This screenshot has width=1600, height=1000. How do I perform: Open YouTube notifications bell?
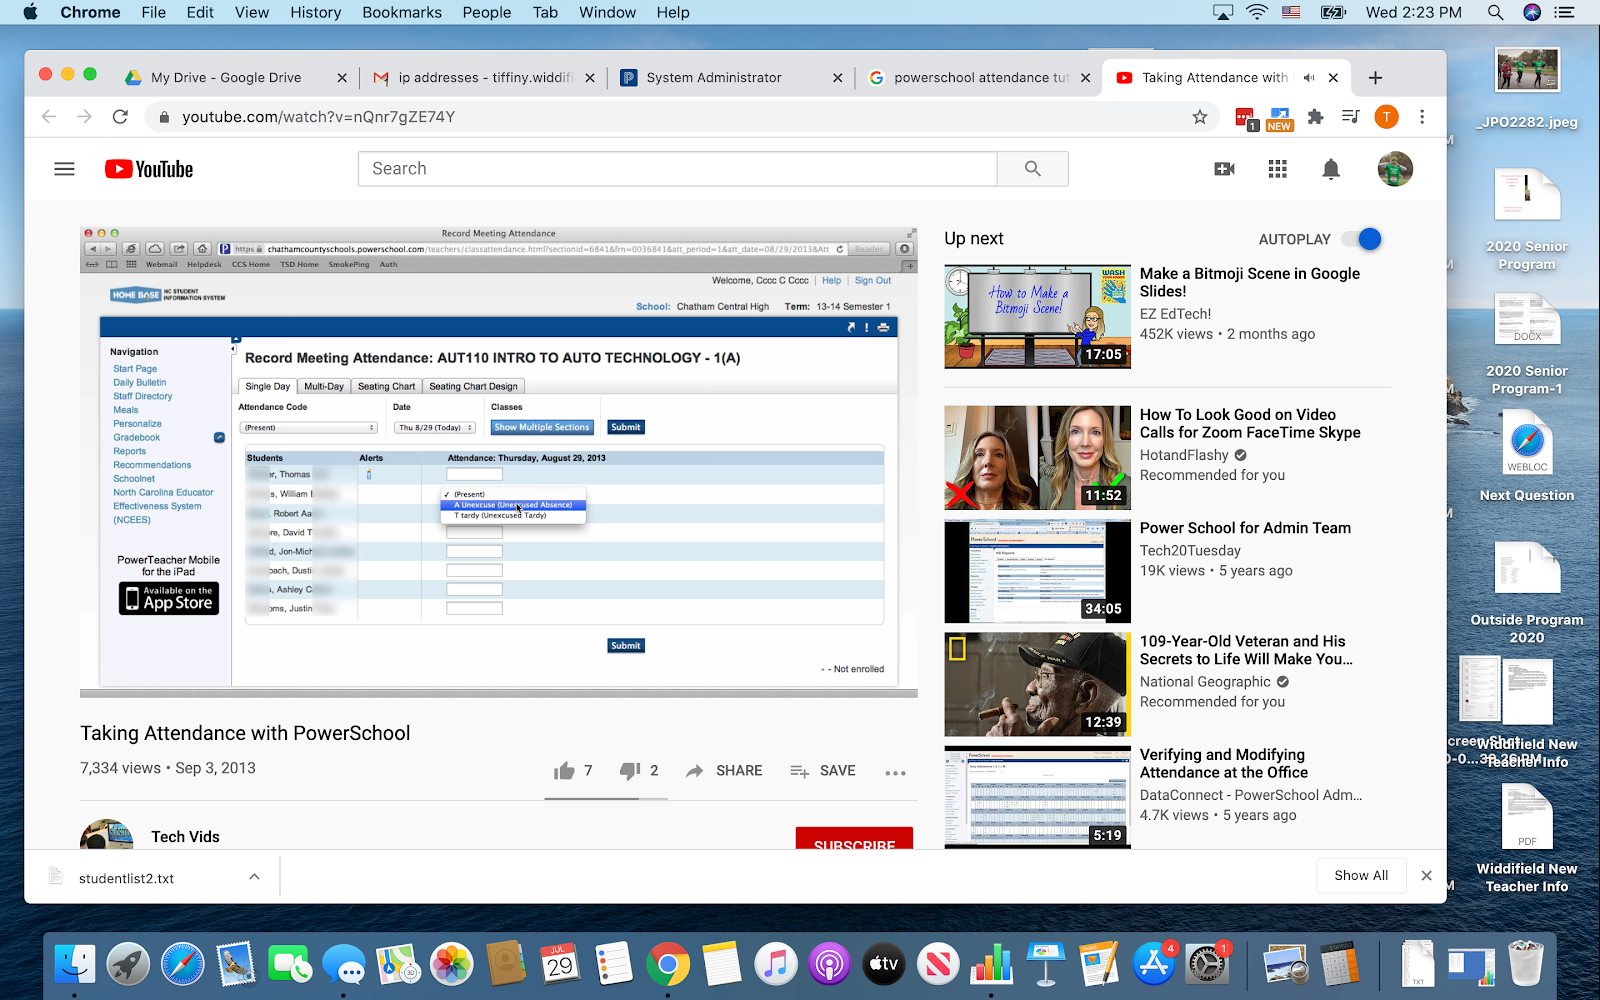(x=1331, y=169)
